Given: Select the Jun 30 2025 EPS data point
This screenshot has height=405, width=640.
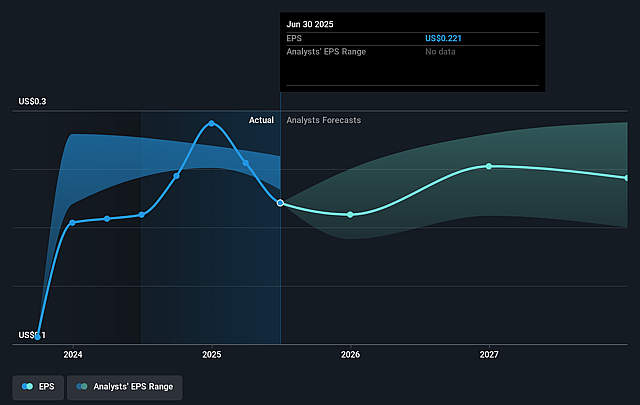Looking at the screenshot, I should [280, 203].
